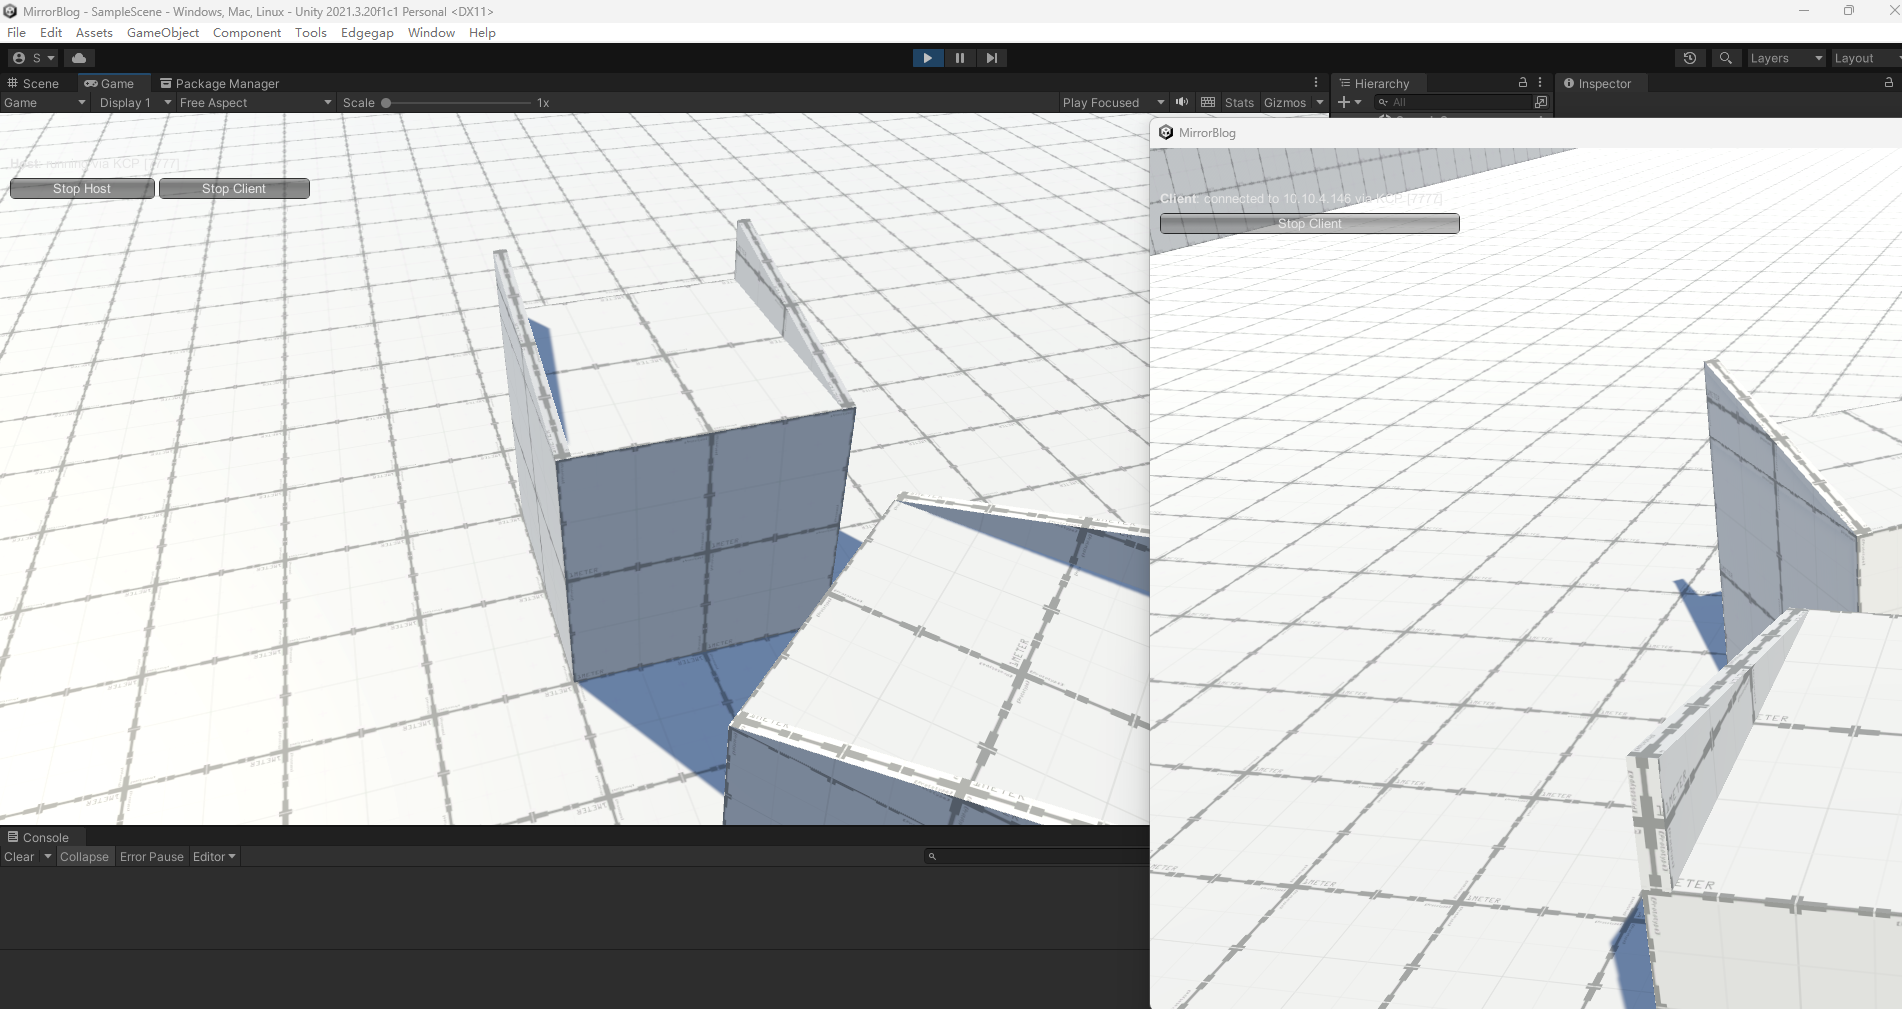Open the Gizmos dropdown arrow
1902x1009 pixels.
[x=1320, y=102]
